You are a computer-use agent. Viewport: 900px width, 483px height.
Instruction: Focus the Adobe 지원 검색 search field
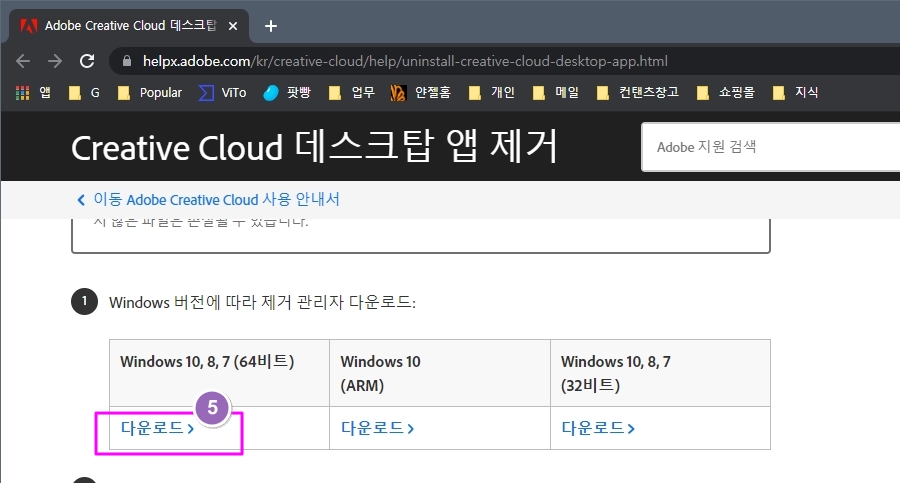770,147
